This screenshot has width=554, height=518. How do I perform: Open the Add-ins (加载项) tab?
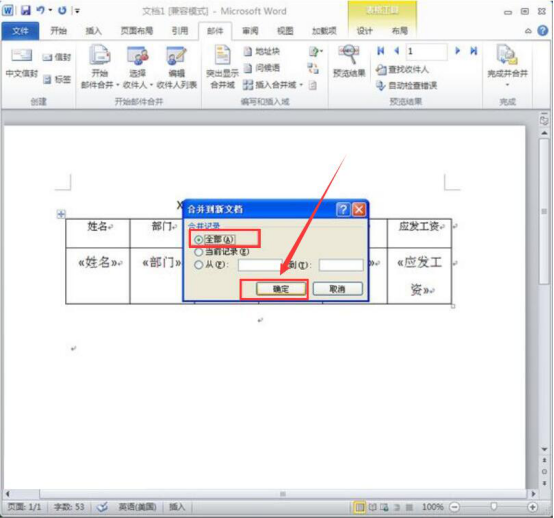(x=324, y=31)
